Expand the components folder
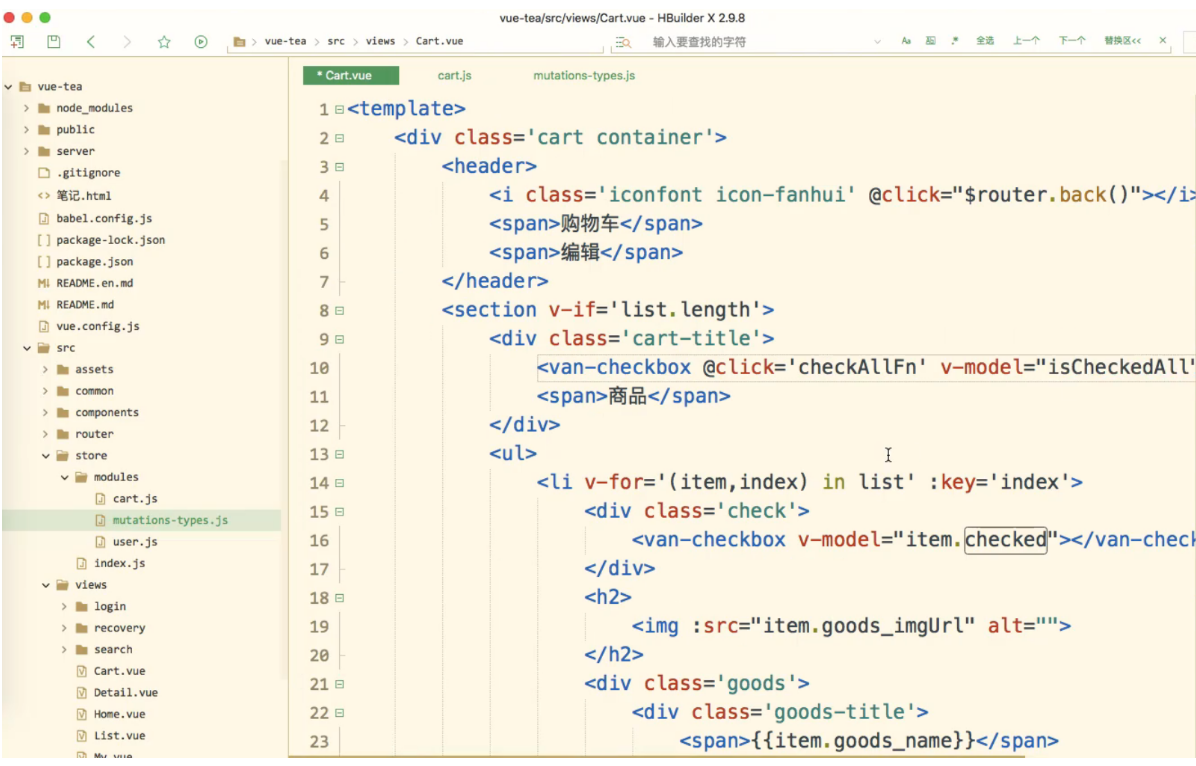Image resolution: width=1196 pixels, height=766 pixels. [45, 412]
